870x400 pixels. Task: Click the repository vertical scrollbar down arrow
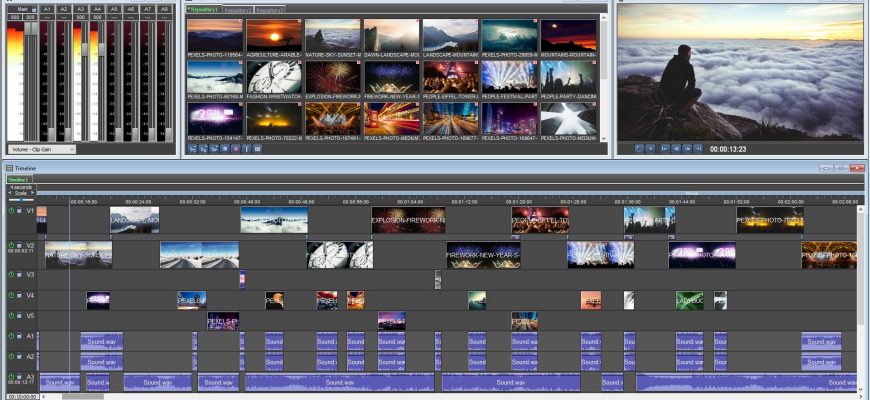click(604, 139)
